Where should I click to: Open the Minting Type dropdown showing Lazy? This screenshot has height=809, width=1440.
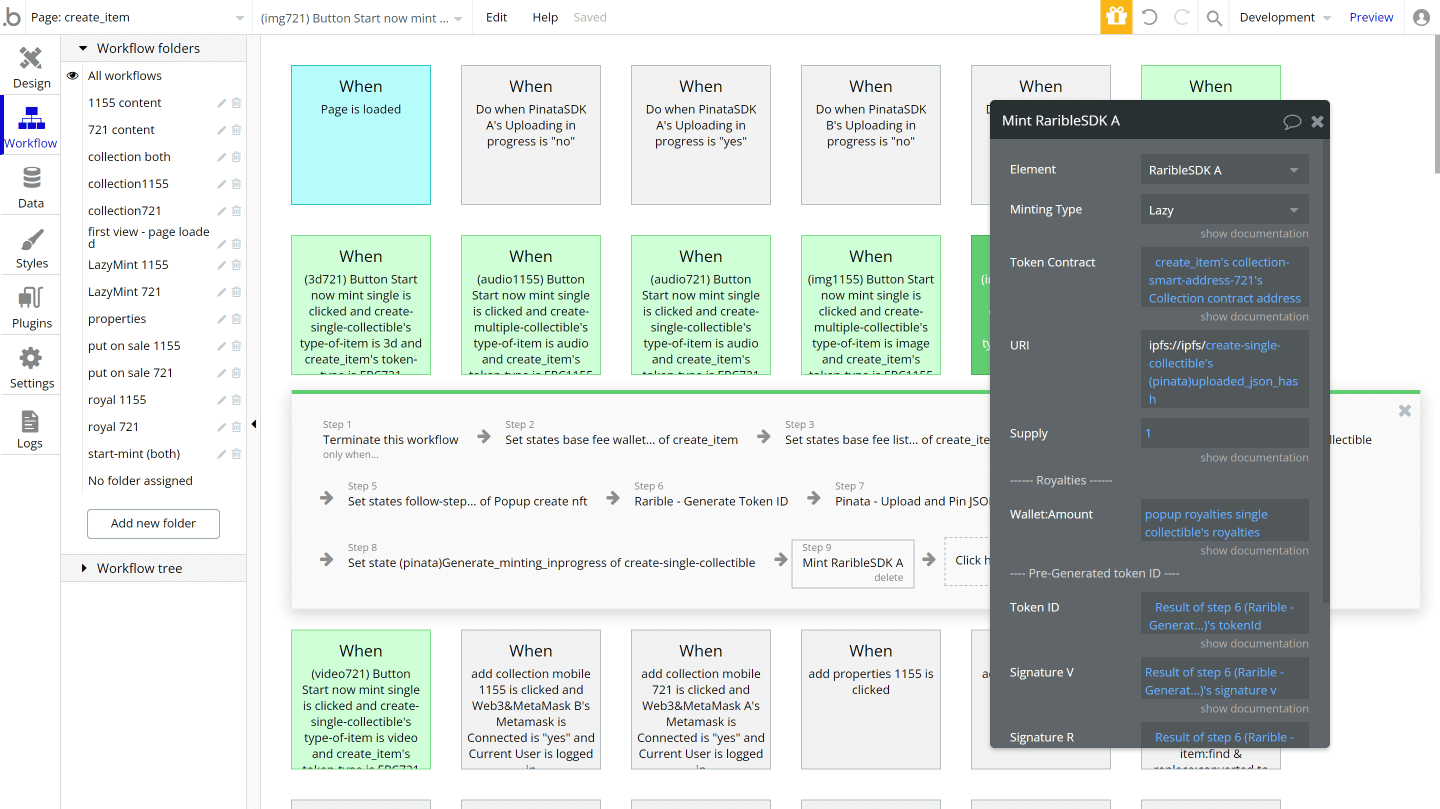[1224, 209]
